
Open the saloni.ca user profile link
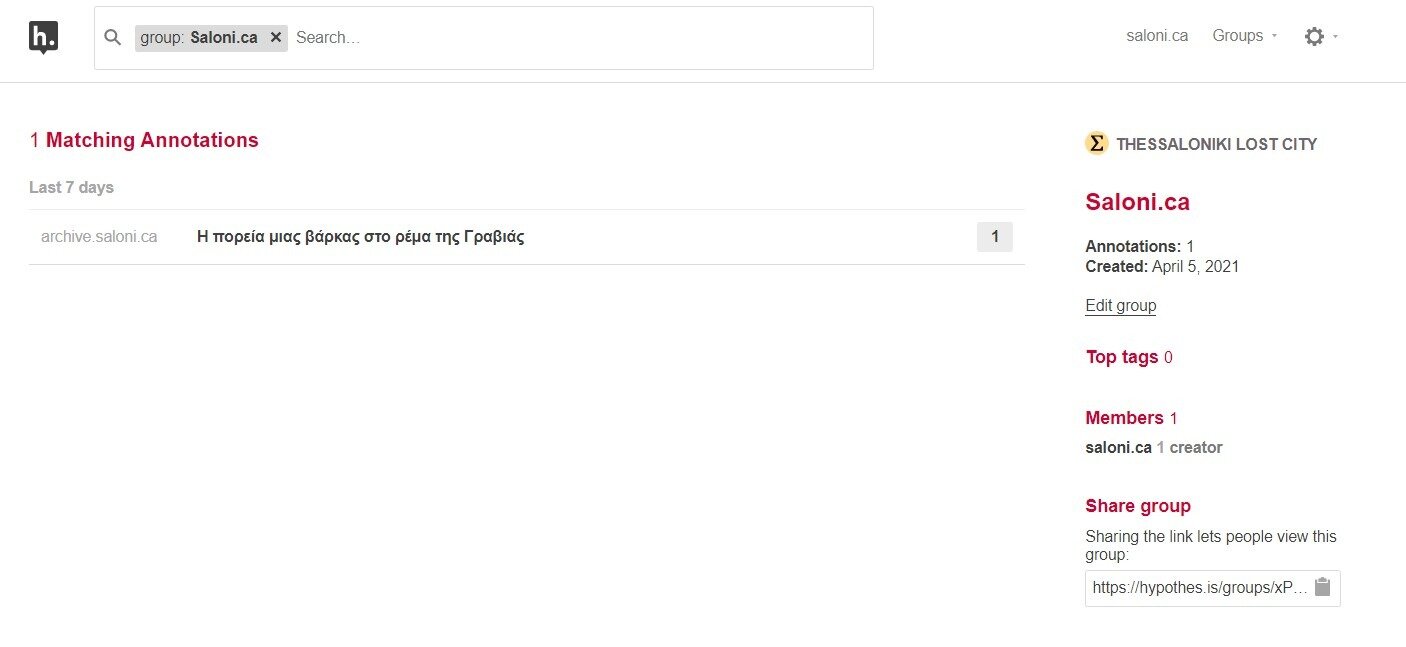pyautogui.click(x=1157, y=36)
